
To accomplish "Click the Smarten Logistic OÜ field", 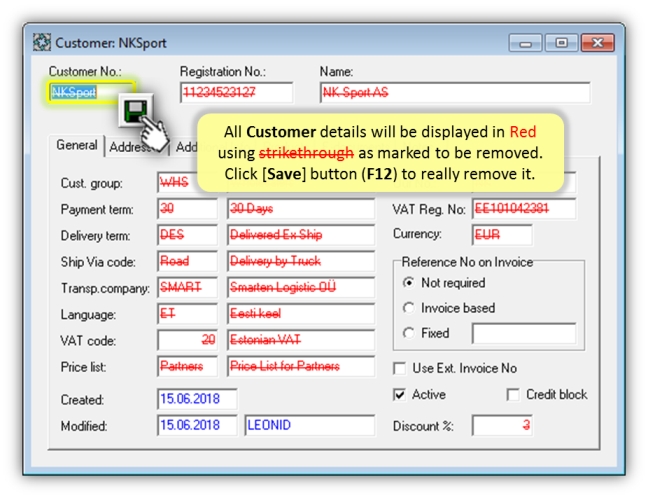I will tap(301, 288).
